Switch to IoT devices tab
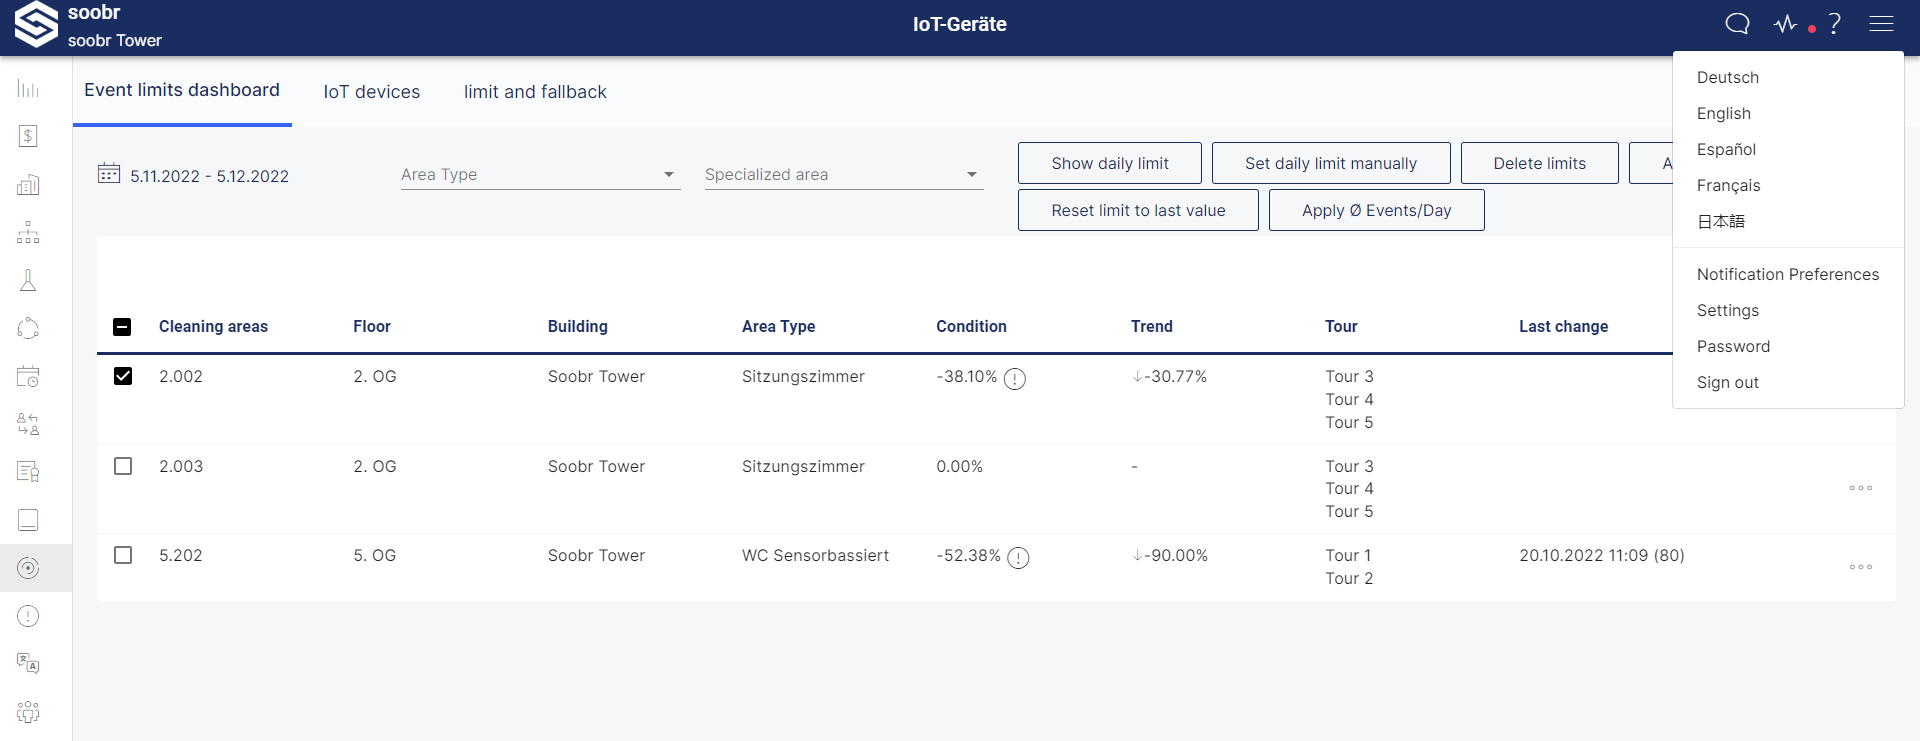Image resolution: width=1920 pixels, height=741 pixels. (x=372, y=92)
